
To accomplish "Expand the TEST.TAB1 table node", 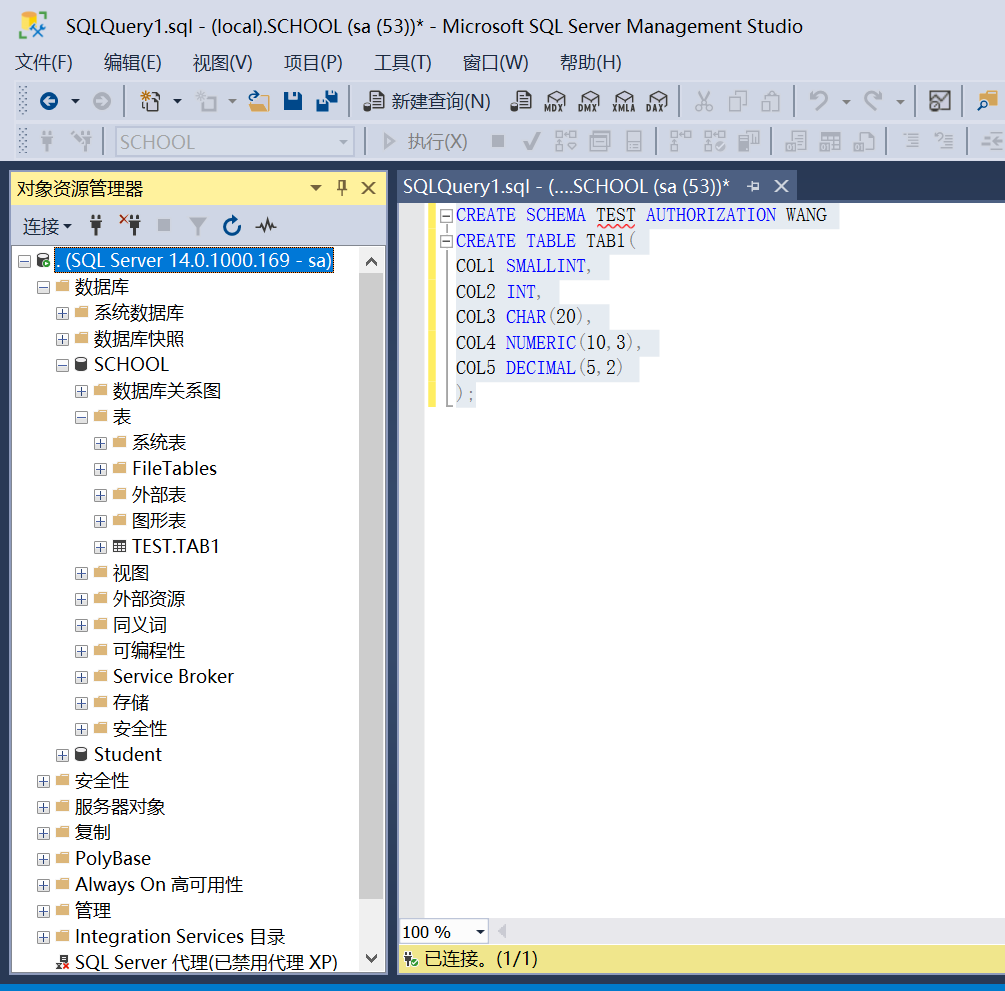I will (x=100, y=547).
